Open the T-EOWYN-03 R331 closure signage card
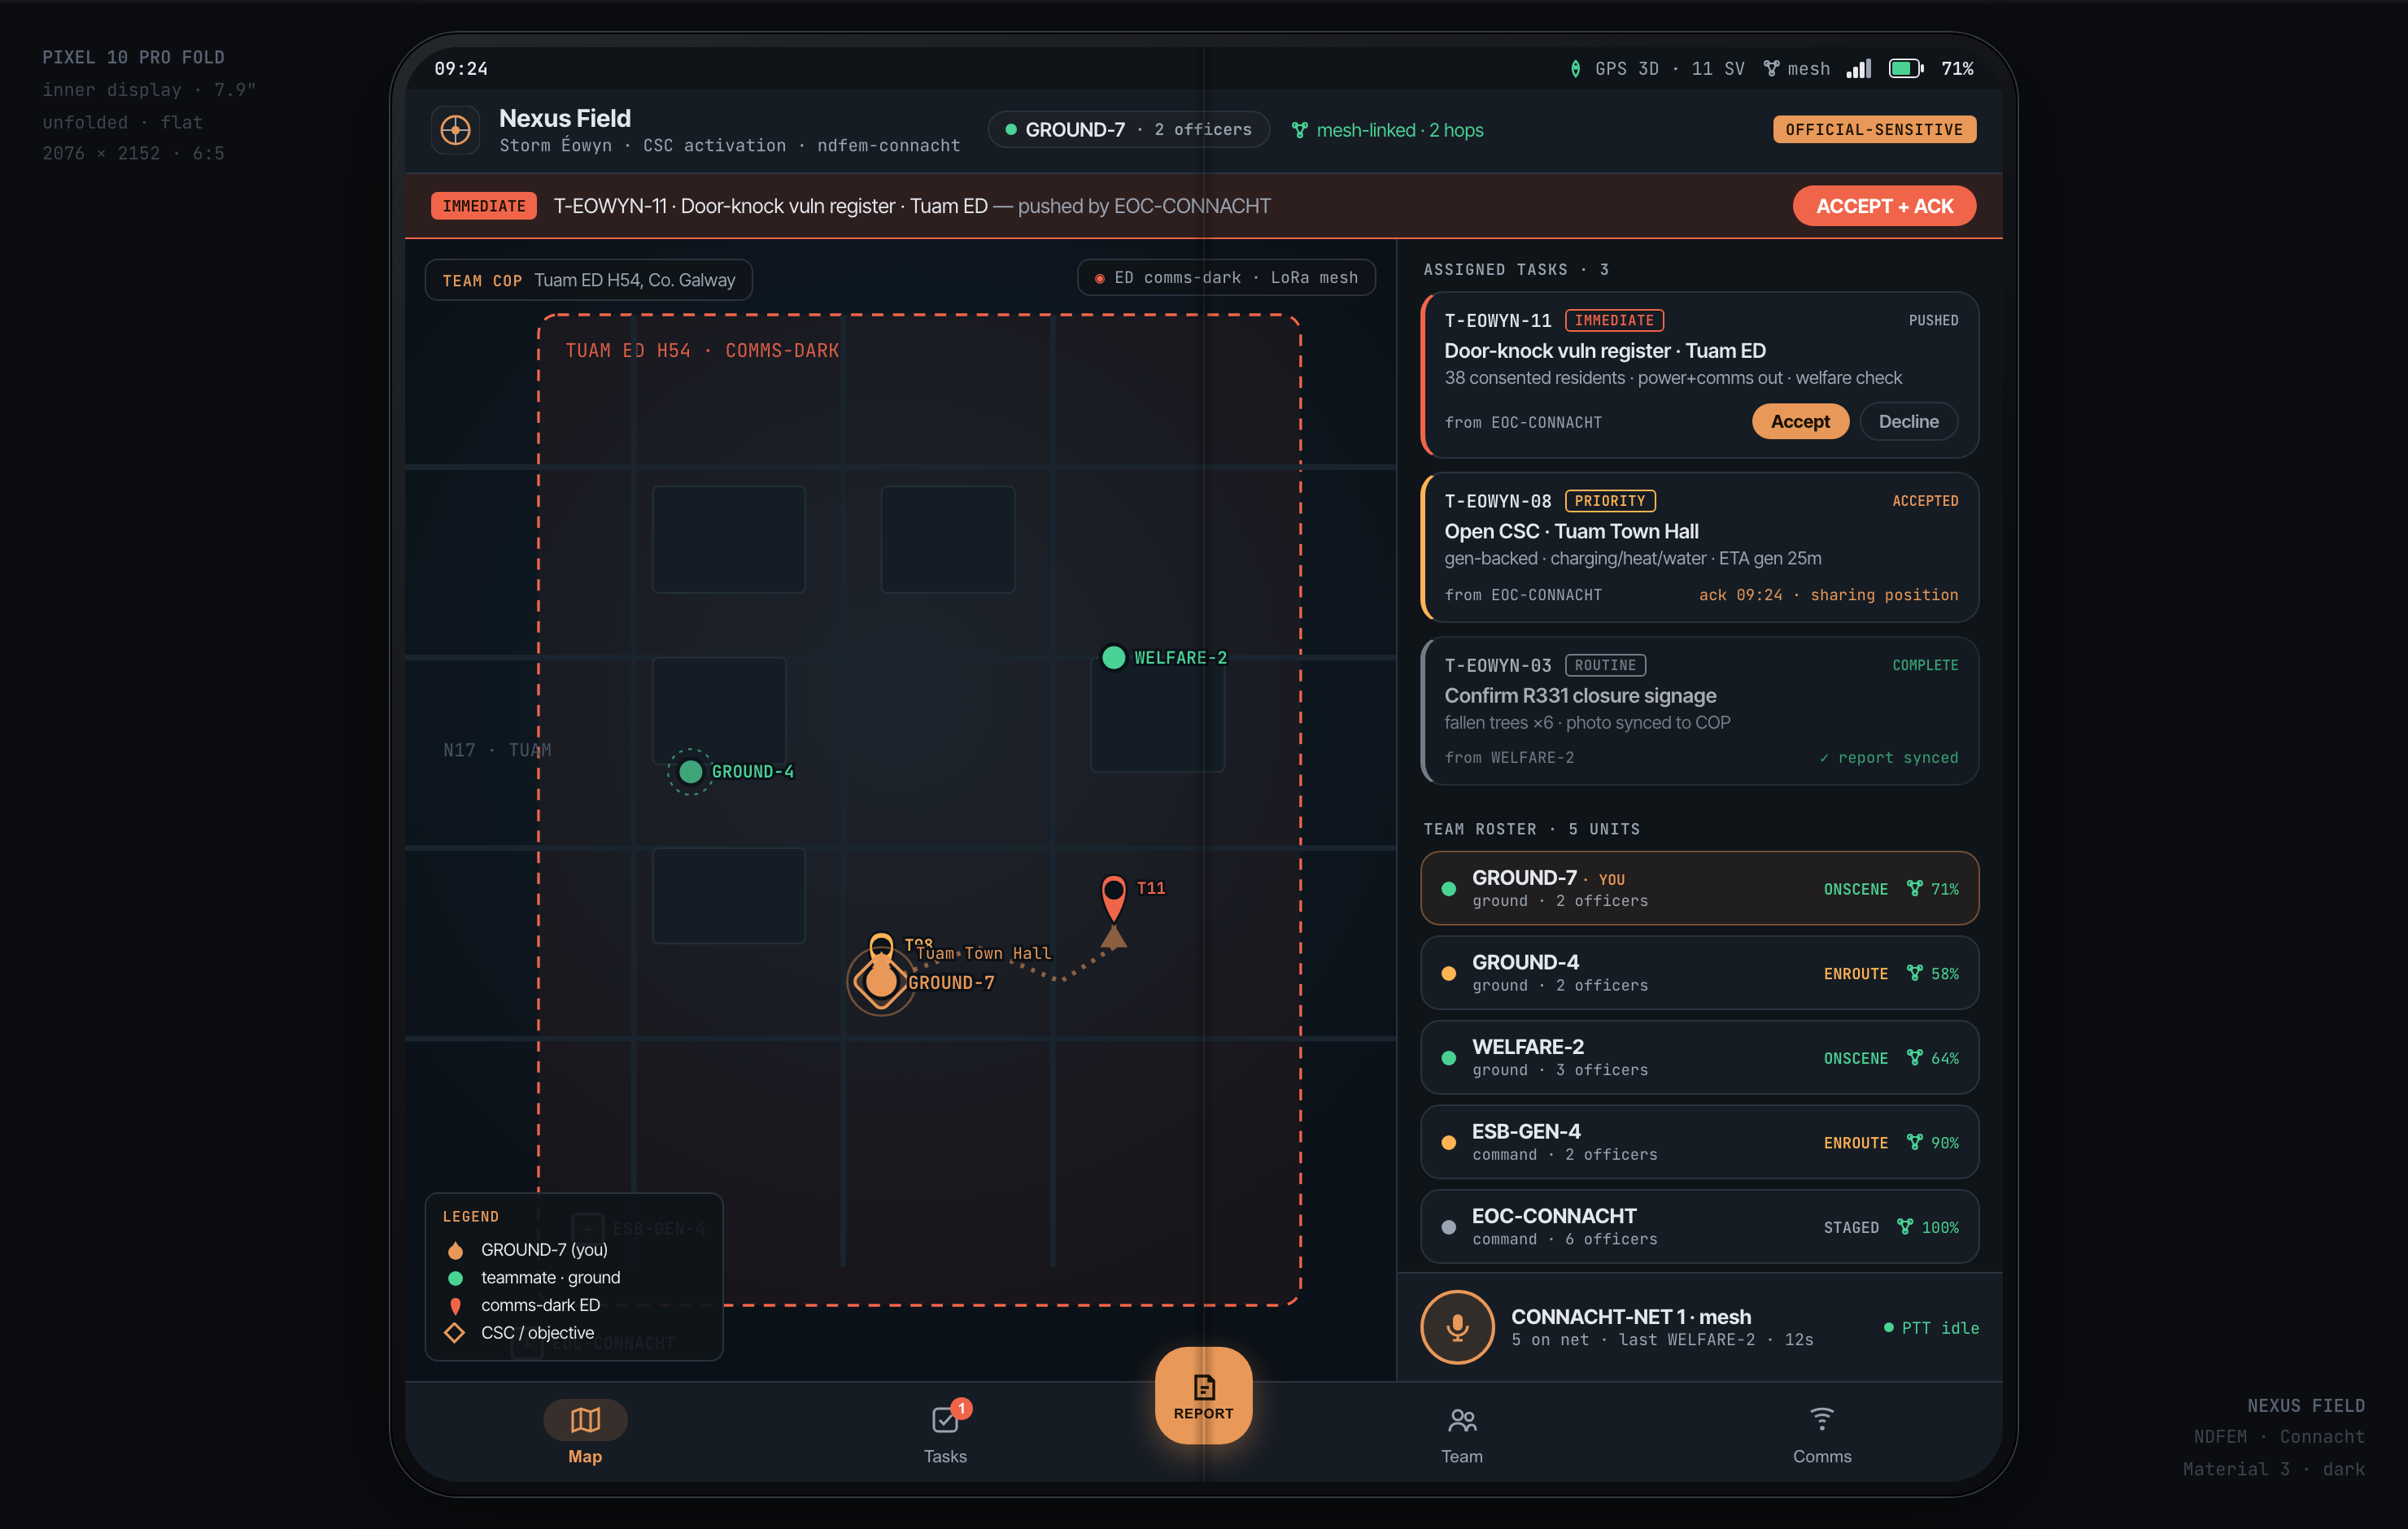The height and width of the screenshot is (1529, 2408). (1699, 711)
